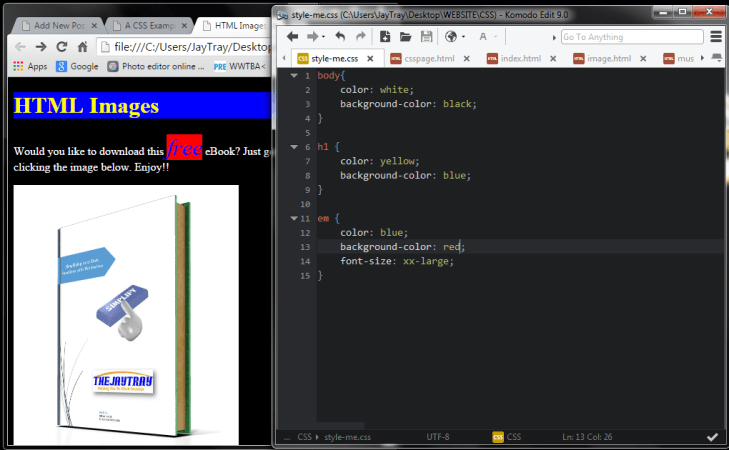Screen dimensions: 729x450
Task: Open the Komodo hamburger menu
Action: point(716,36)
